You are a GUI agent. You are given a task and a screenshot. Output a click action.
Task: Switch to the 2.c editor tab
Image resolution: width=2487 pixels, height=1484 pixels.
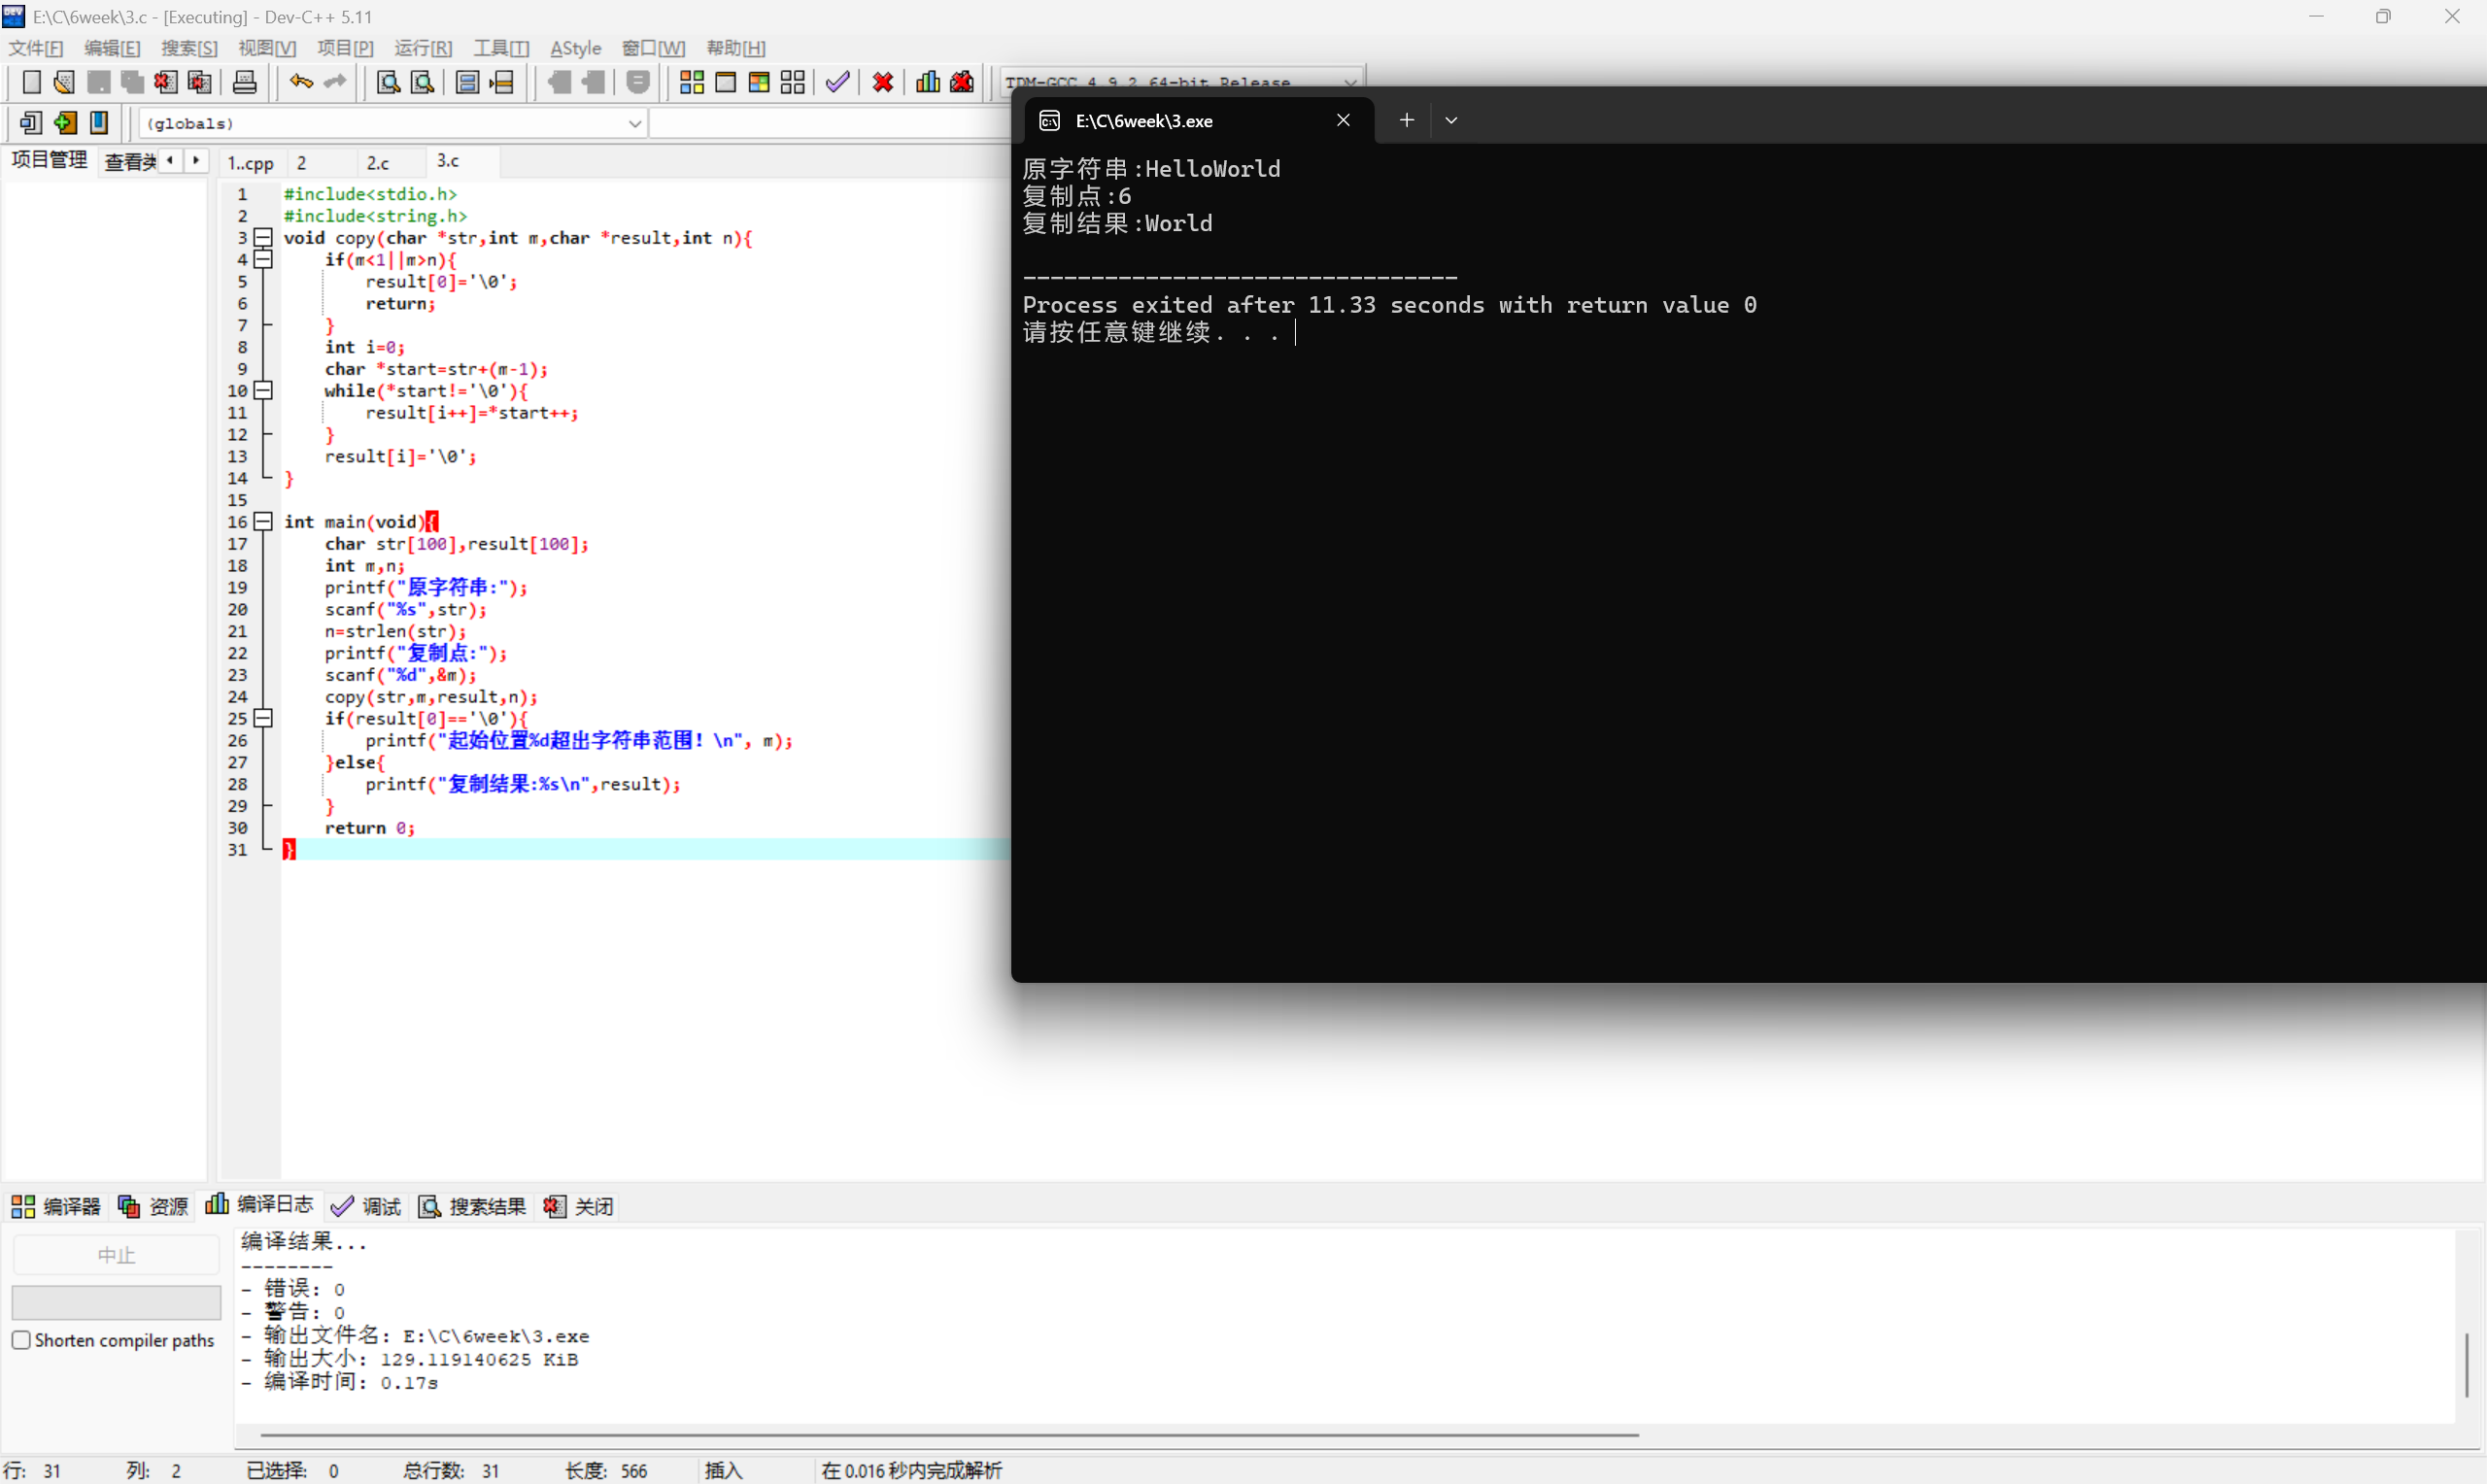coord(378,162)
